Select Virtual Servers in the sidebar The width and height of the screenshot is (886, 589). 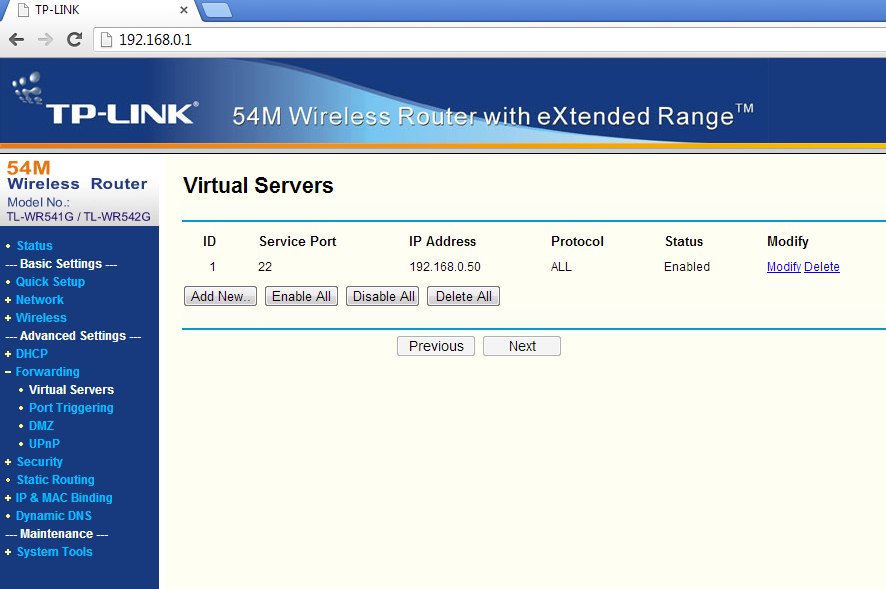point(71,390)
